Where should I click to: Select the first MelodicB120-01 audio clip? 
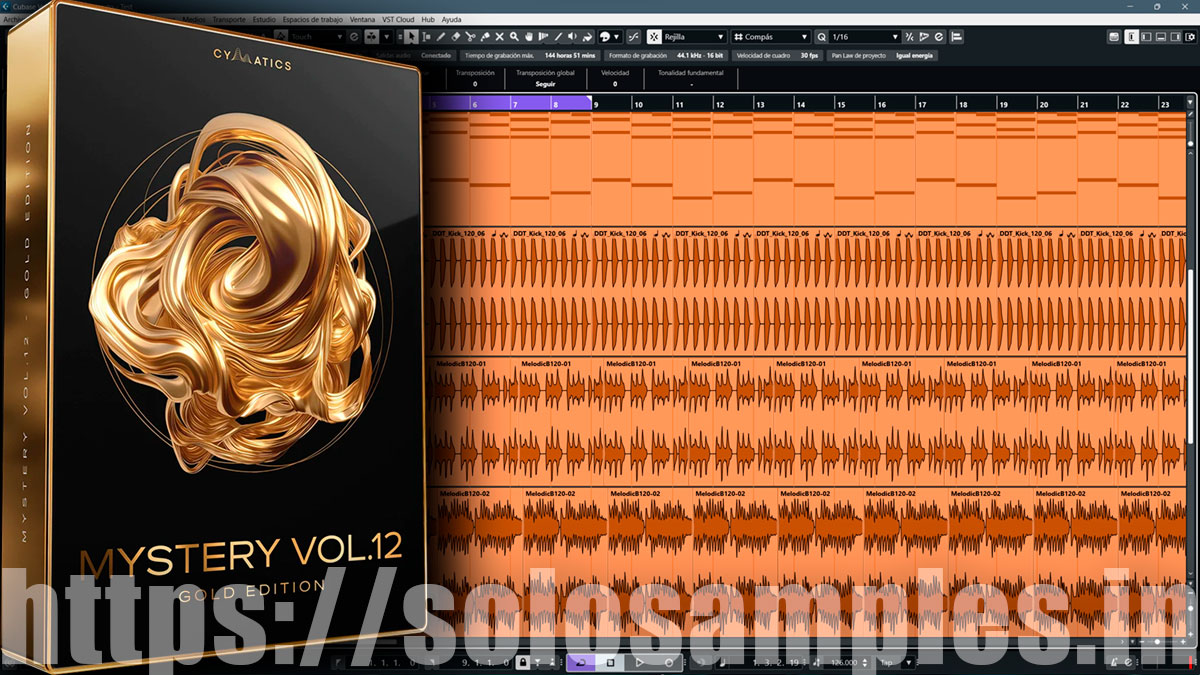tap(474, 420)
